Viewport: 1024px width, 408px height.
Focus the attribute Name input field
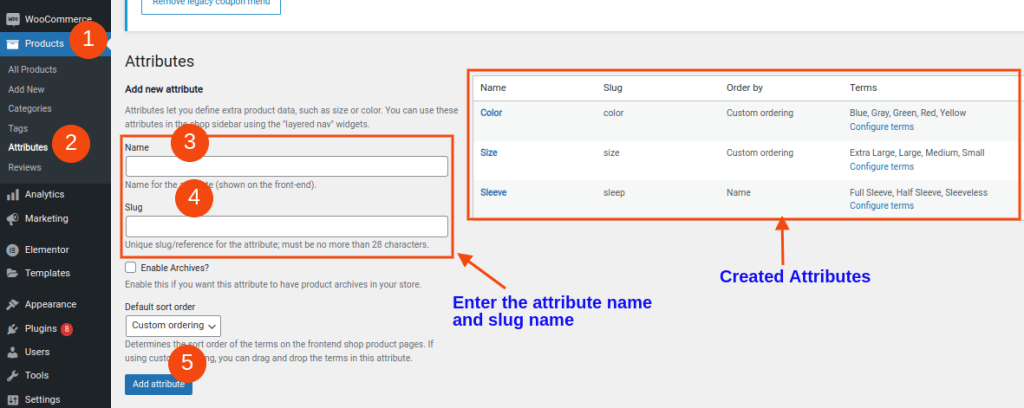point(287,166)
